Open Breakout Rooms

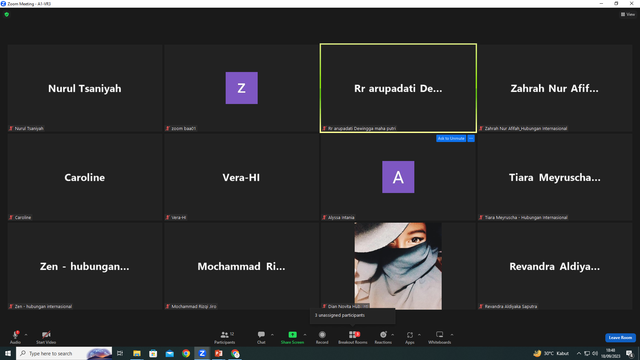tap(353, 337)
